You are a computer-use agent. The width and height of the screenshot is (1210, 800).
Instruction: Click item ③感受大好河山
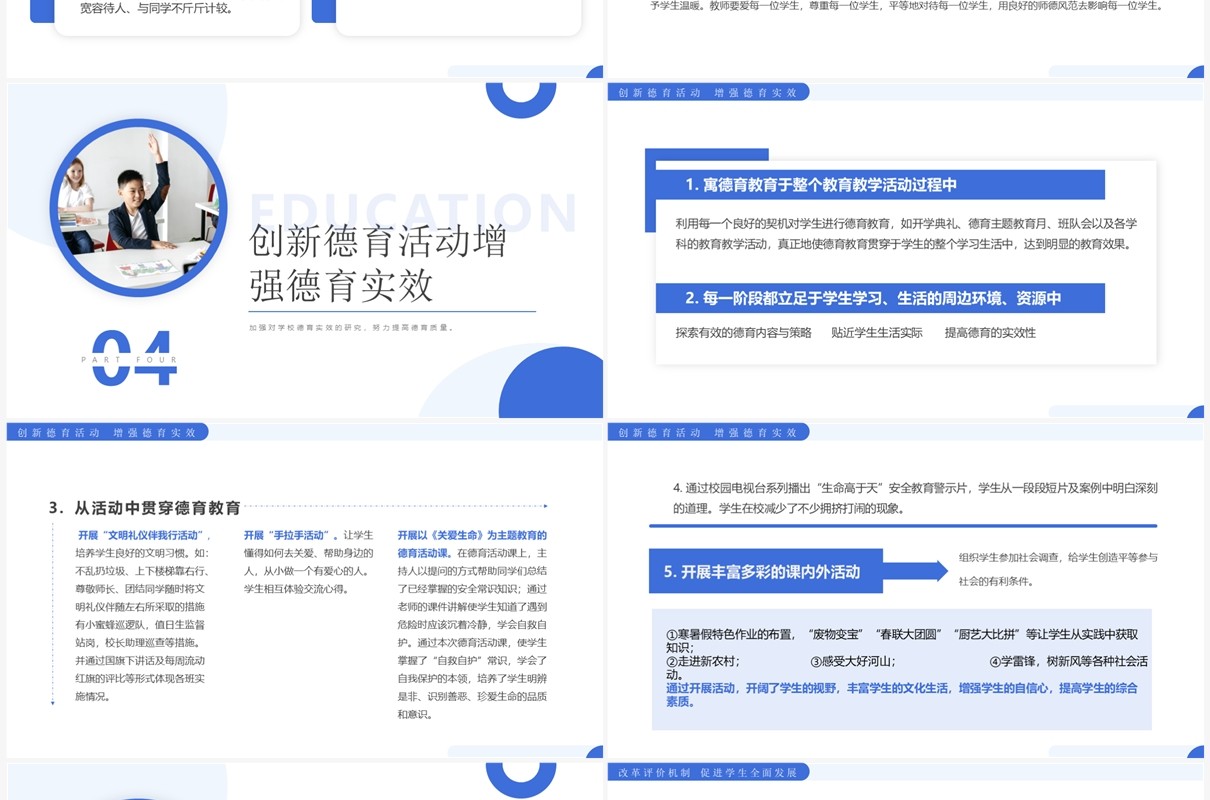point(852,661)
